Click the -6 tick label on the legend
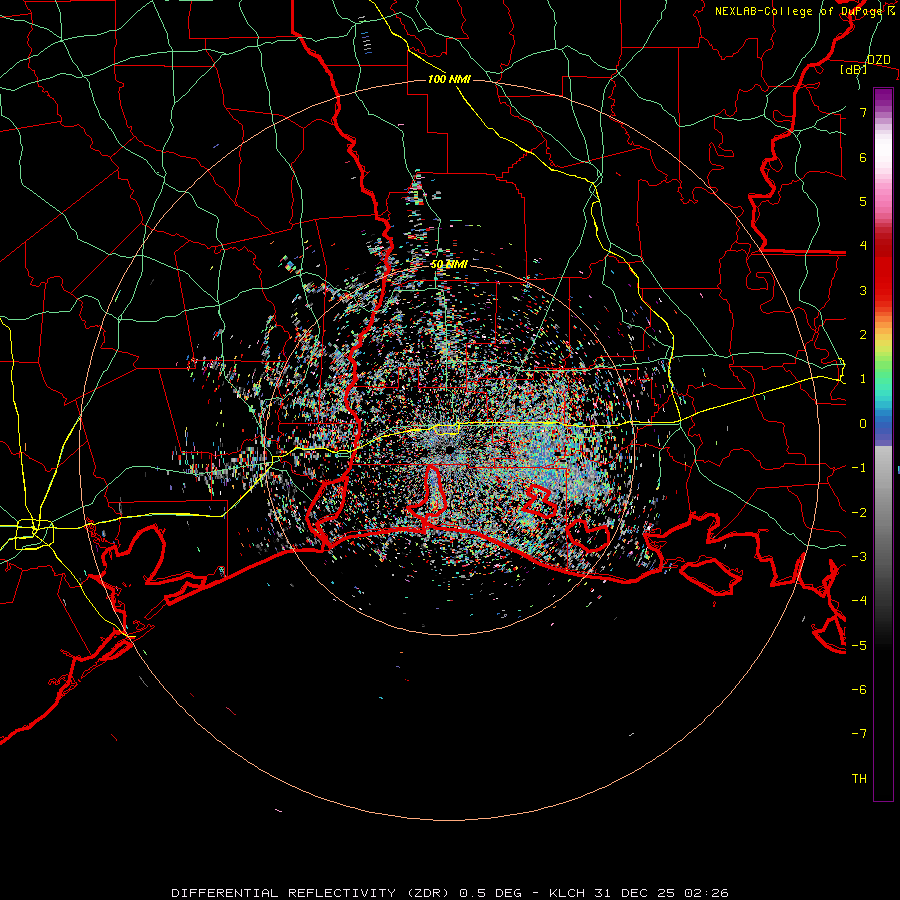 pos(859,689)
